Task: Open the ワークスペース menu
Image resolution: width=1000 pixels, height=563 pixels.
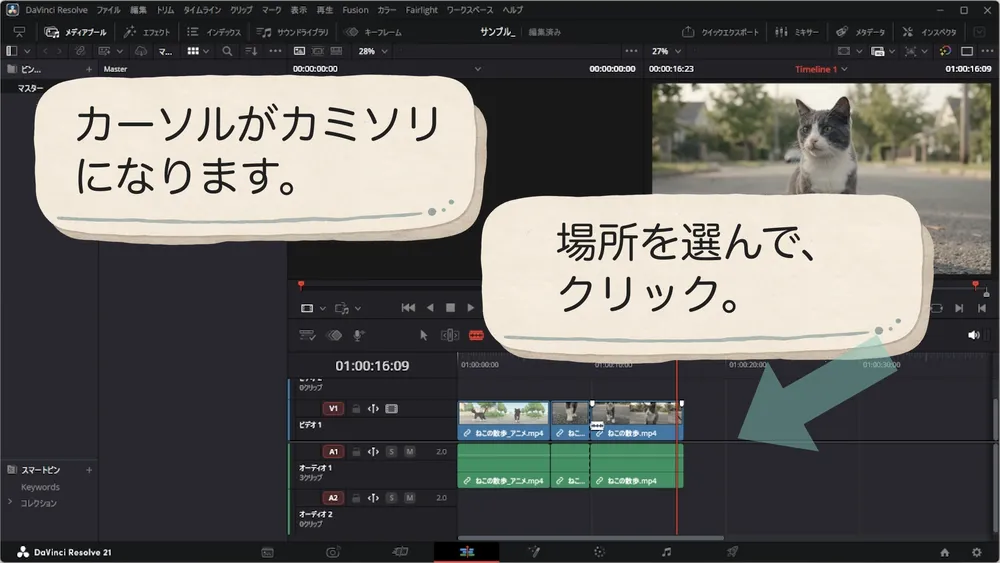Action: [x=470, y=10]
